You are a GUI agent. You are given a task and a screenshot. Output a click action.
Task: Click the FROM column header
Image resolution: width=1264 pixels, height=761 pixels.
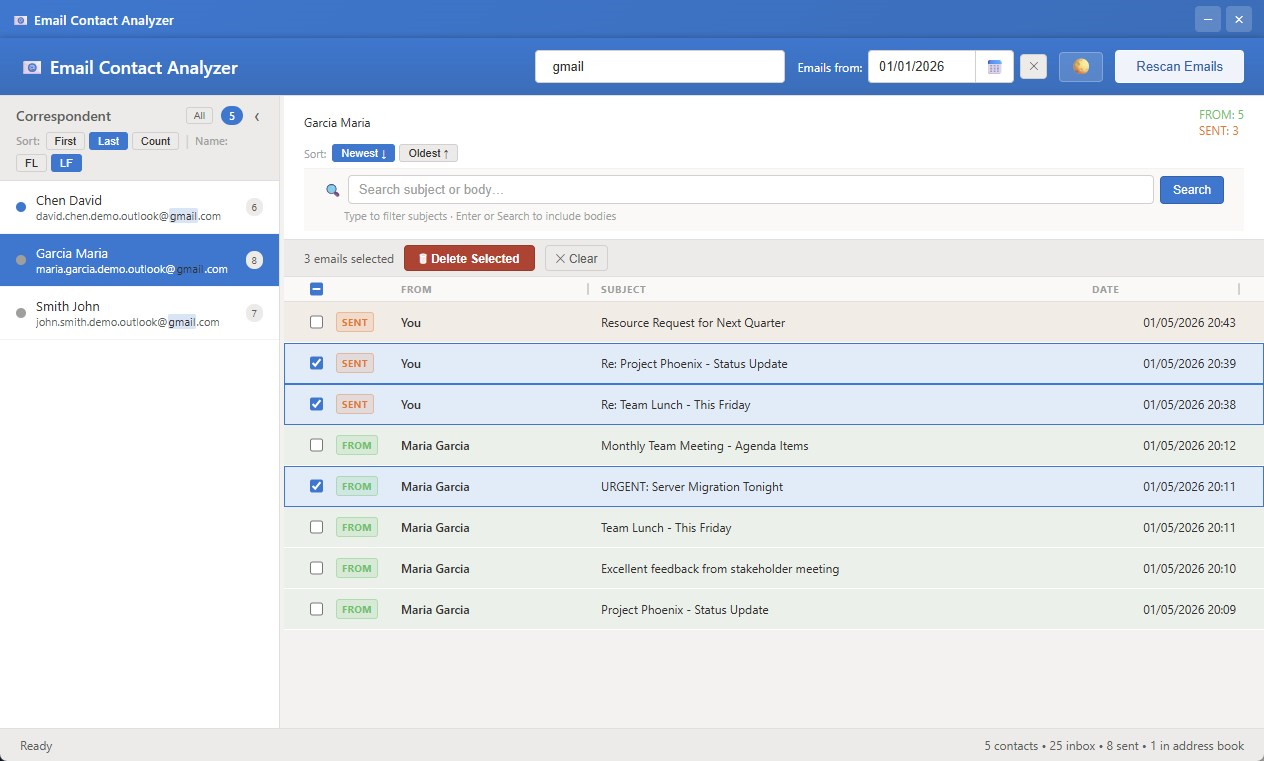coord(416,290)
